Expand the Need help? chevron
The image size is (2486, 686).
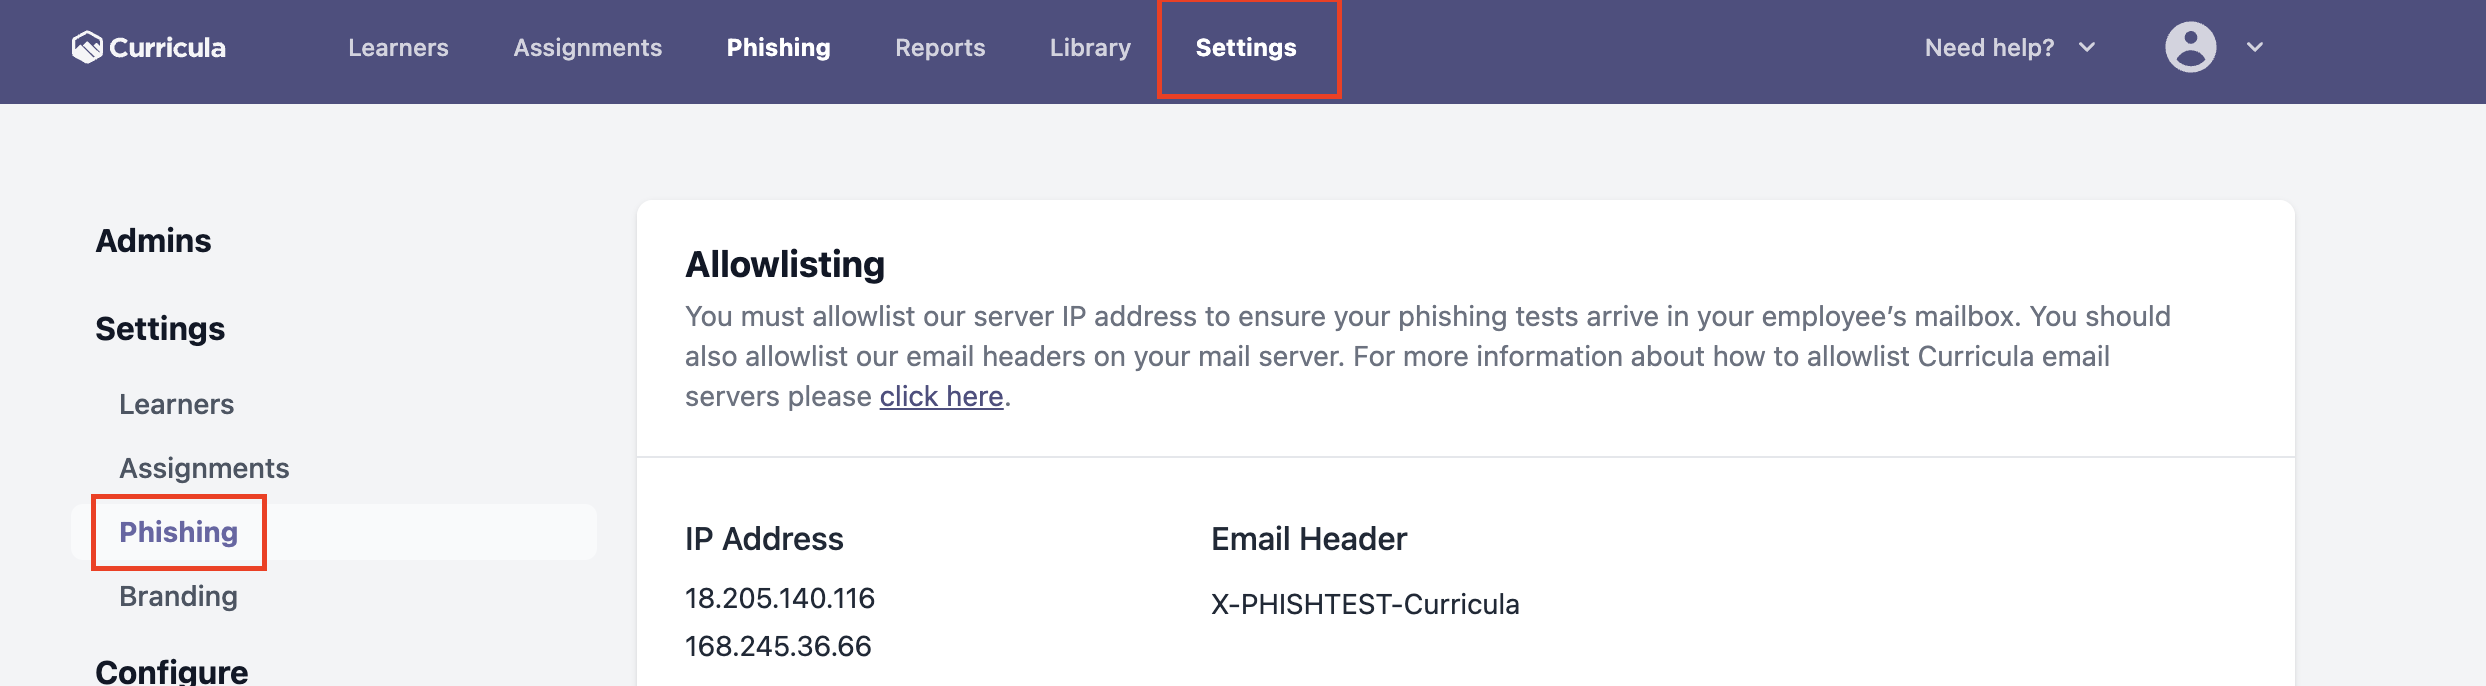pyautogui.click(x=2087, y=47)
